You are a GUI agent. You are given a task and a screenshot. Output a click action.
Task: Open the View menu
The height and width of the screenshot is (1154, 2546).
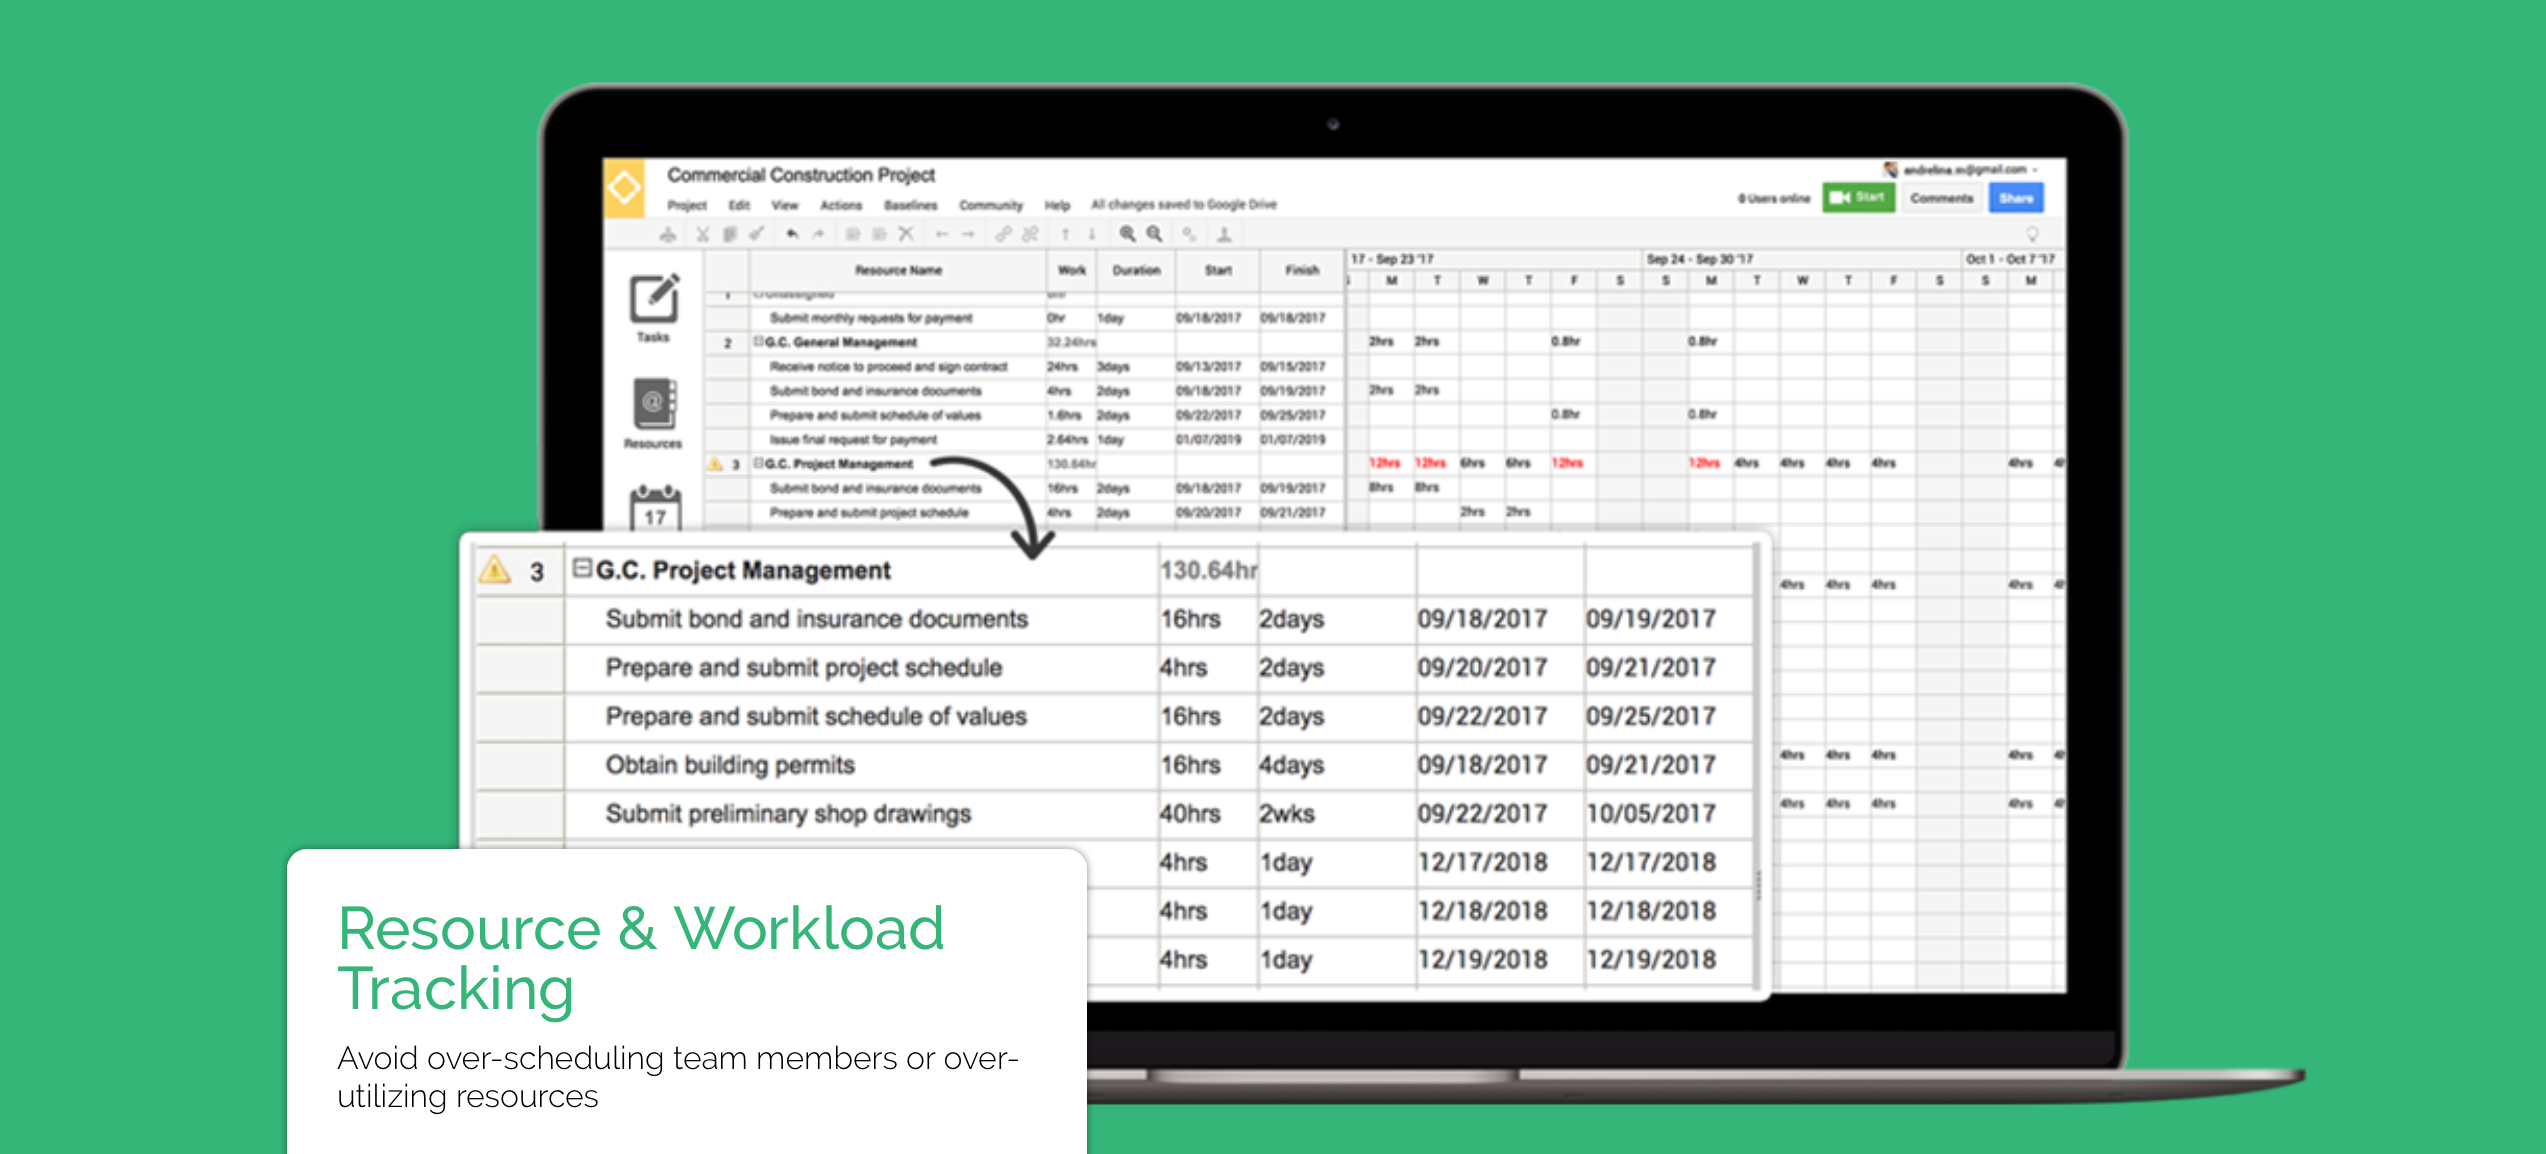pos(785,205)
